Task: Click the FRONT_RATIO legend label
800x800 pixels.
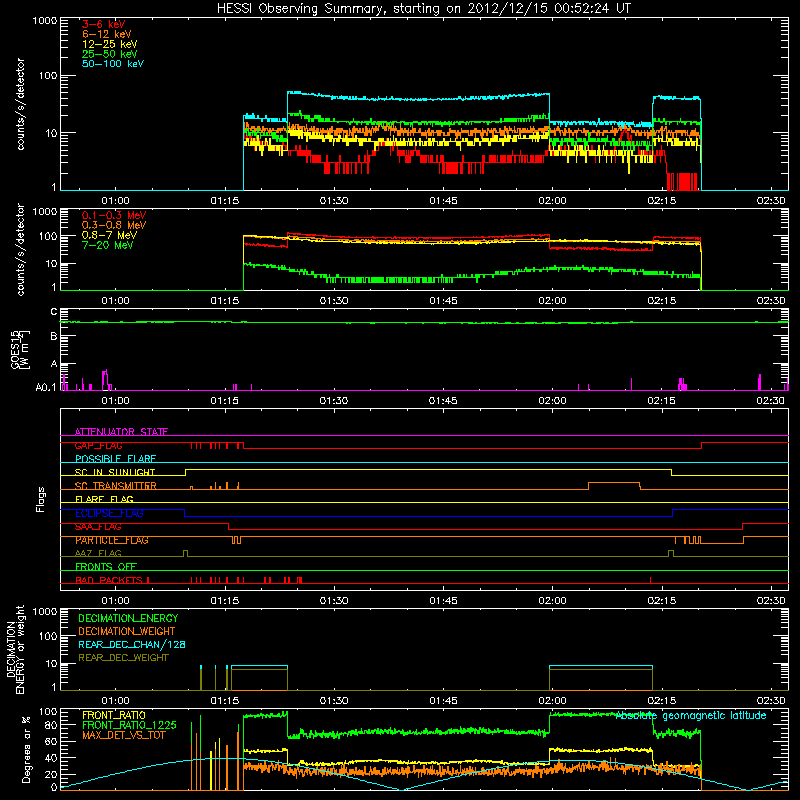Action: coord(114,715)
